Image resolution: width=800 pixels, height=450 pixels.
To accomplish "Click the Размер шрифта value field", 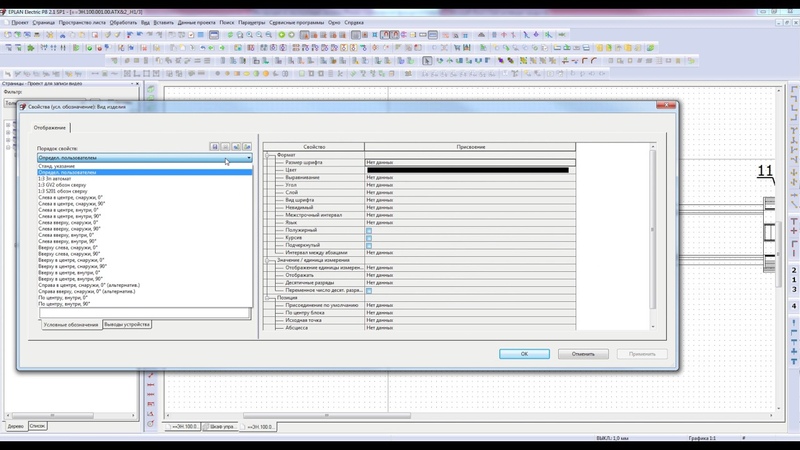I will tap(470, 162).
